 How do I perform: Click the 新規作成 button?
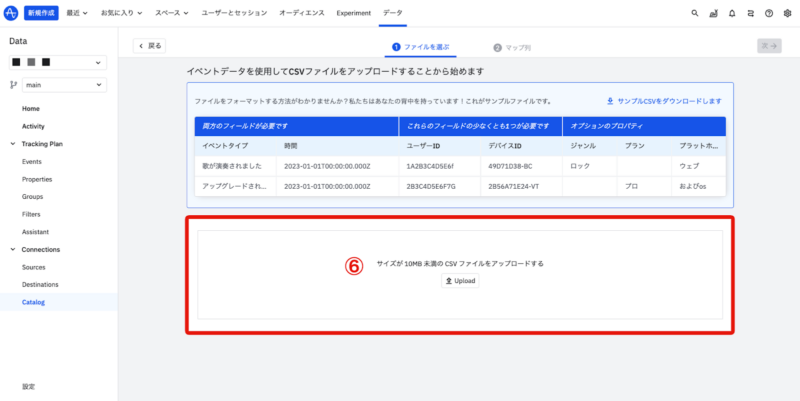pyautogui.click(x=41, y=13)
